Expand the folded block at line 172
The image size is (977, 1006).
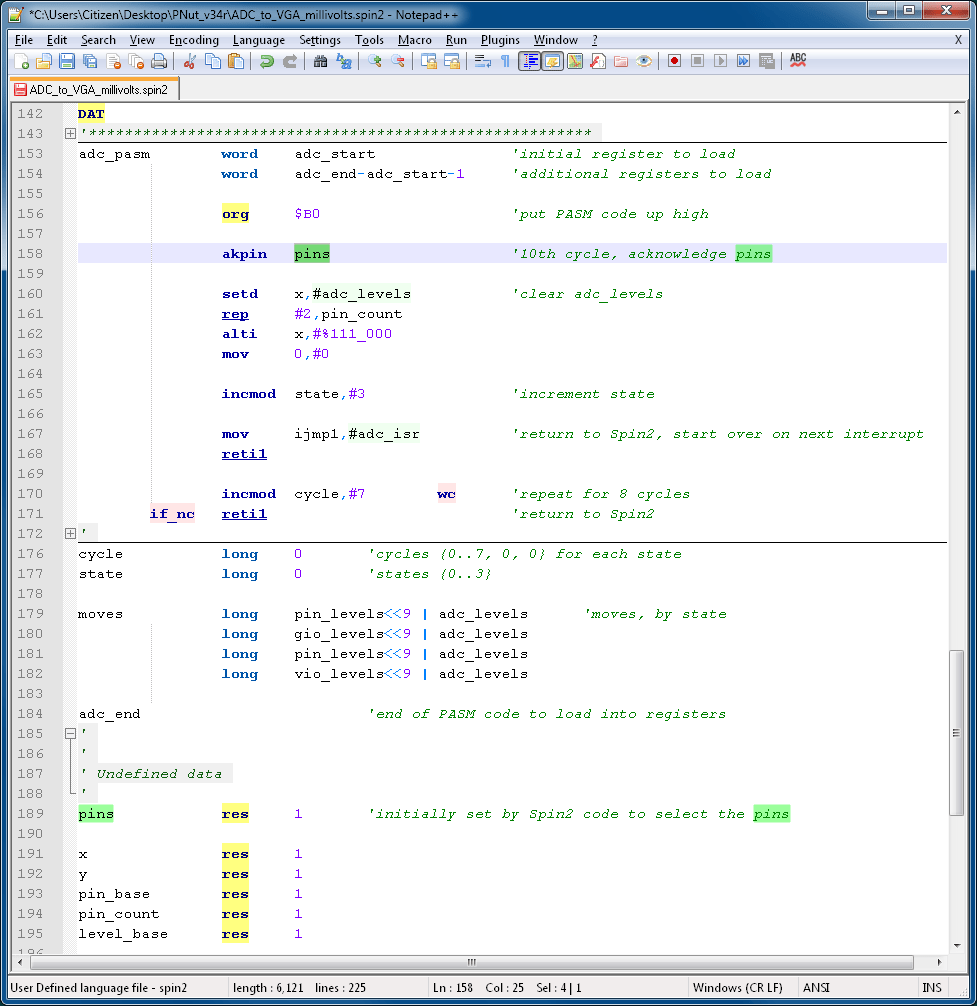[x=70, y=534]
